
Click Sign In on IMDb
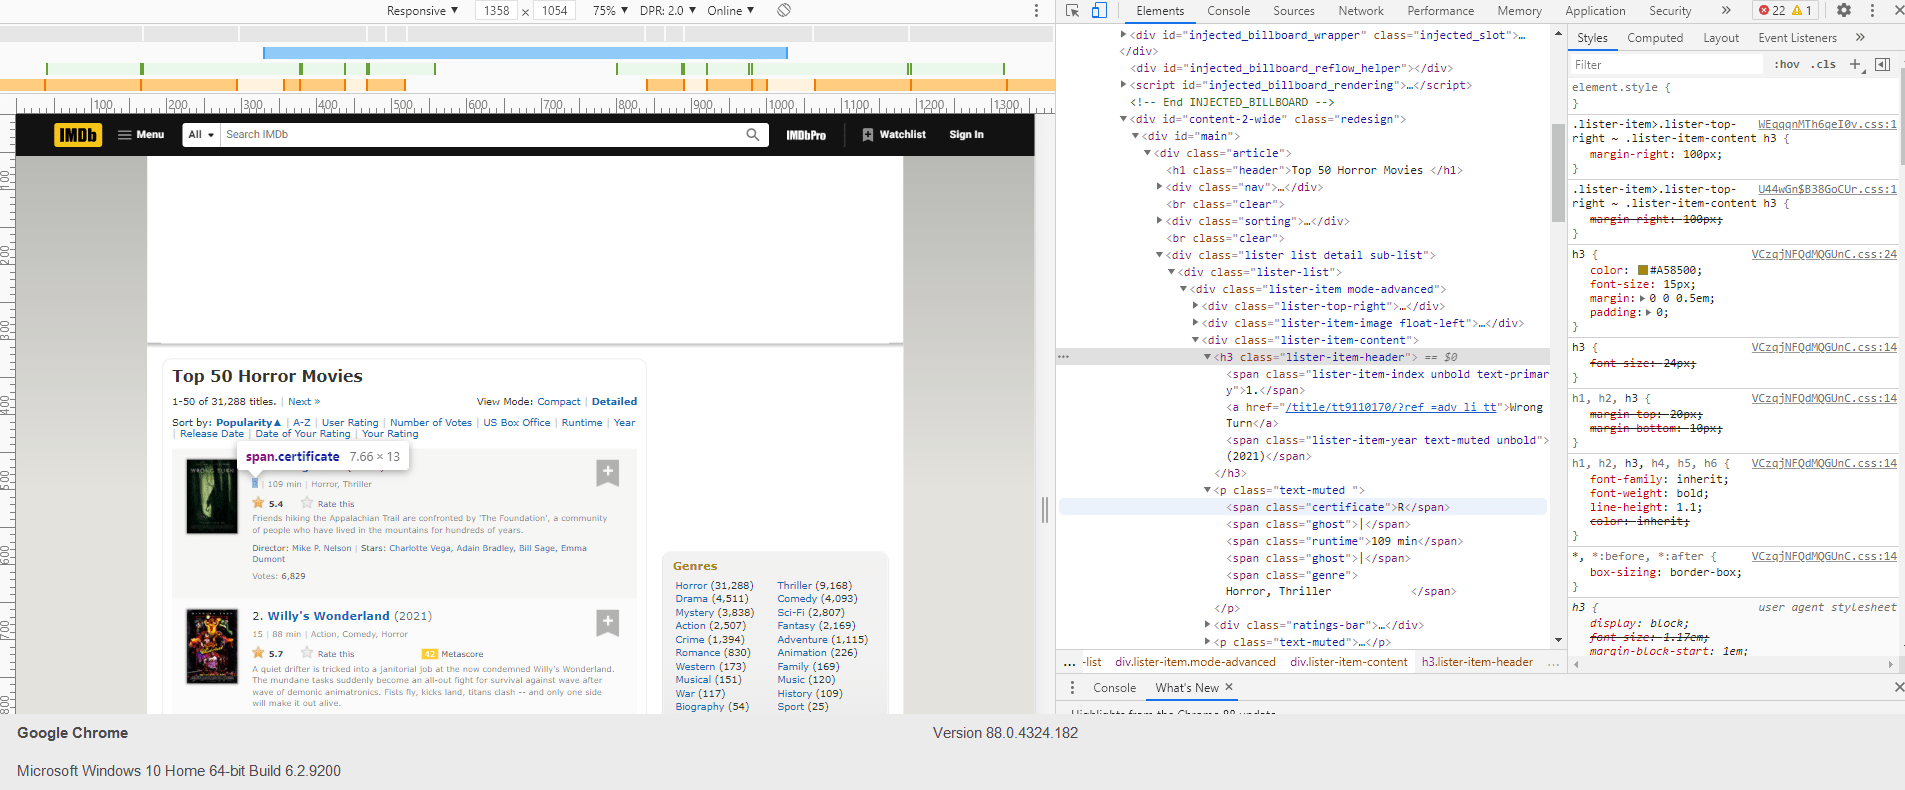(x=966, y=135)
